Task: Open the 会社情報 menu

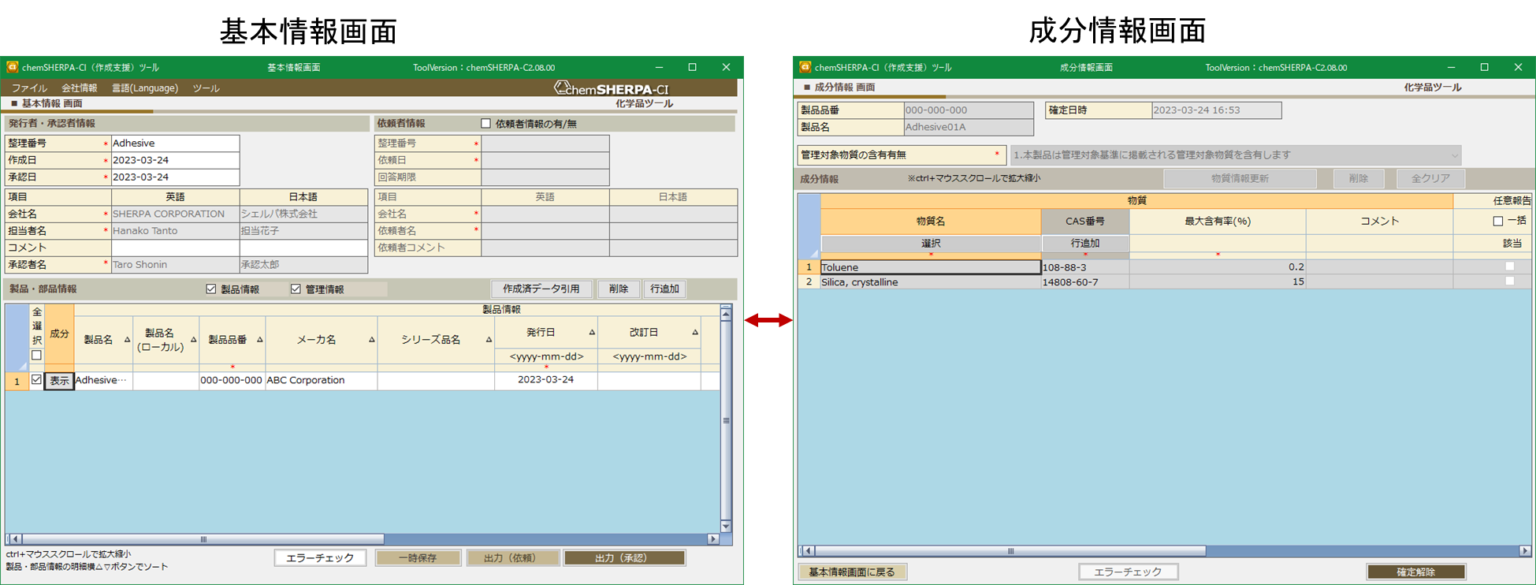Action: [x=79, y=88]
